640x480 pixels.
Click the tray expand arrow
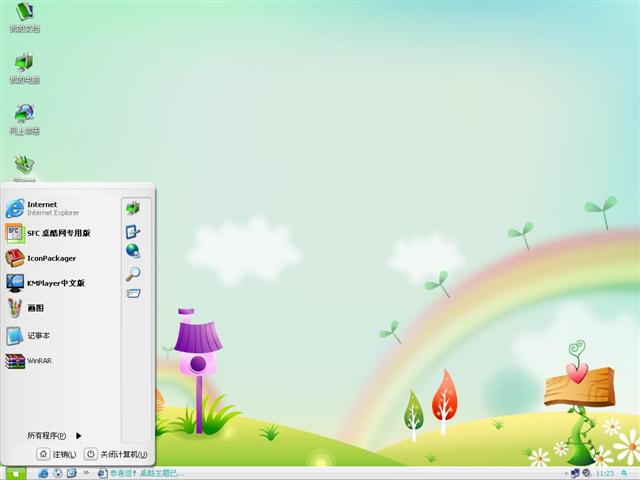tap(567, 473)
